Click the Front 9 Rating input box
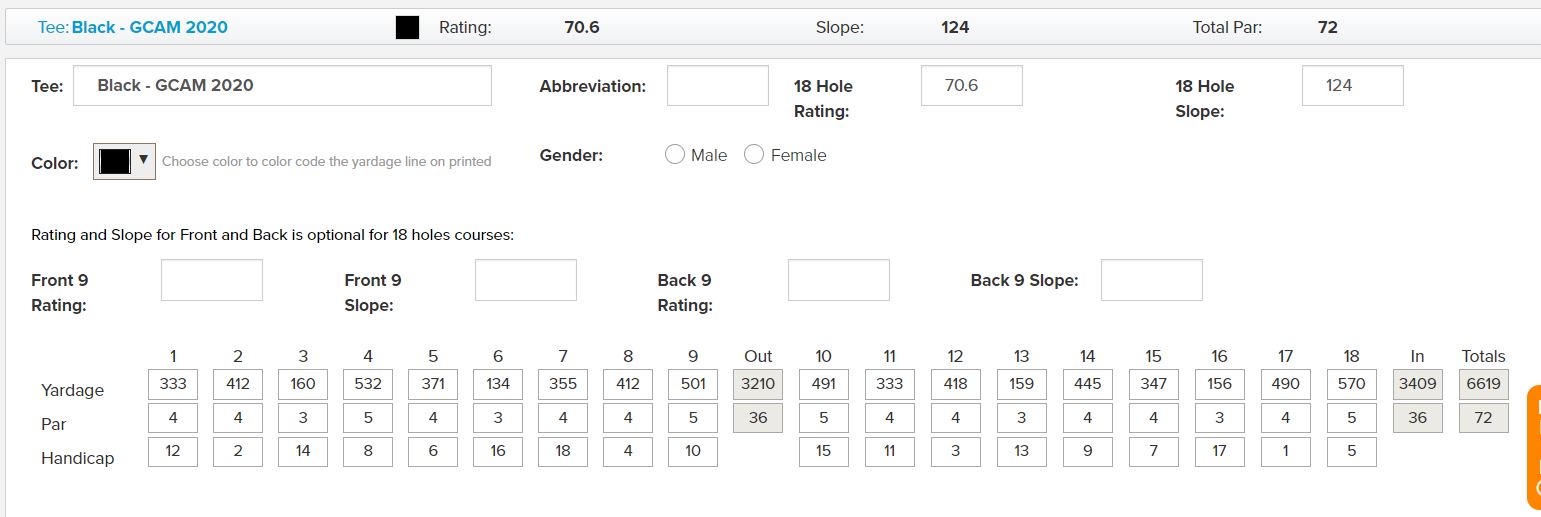Image resolution: width=1541 pixels, height=517 pixels. tap(212, 280)
